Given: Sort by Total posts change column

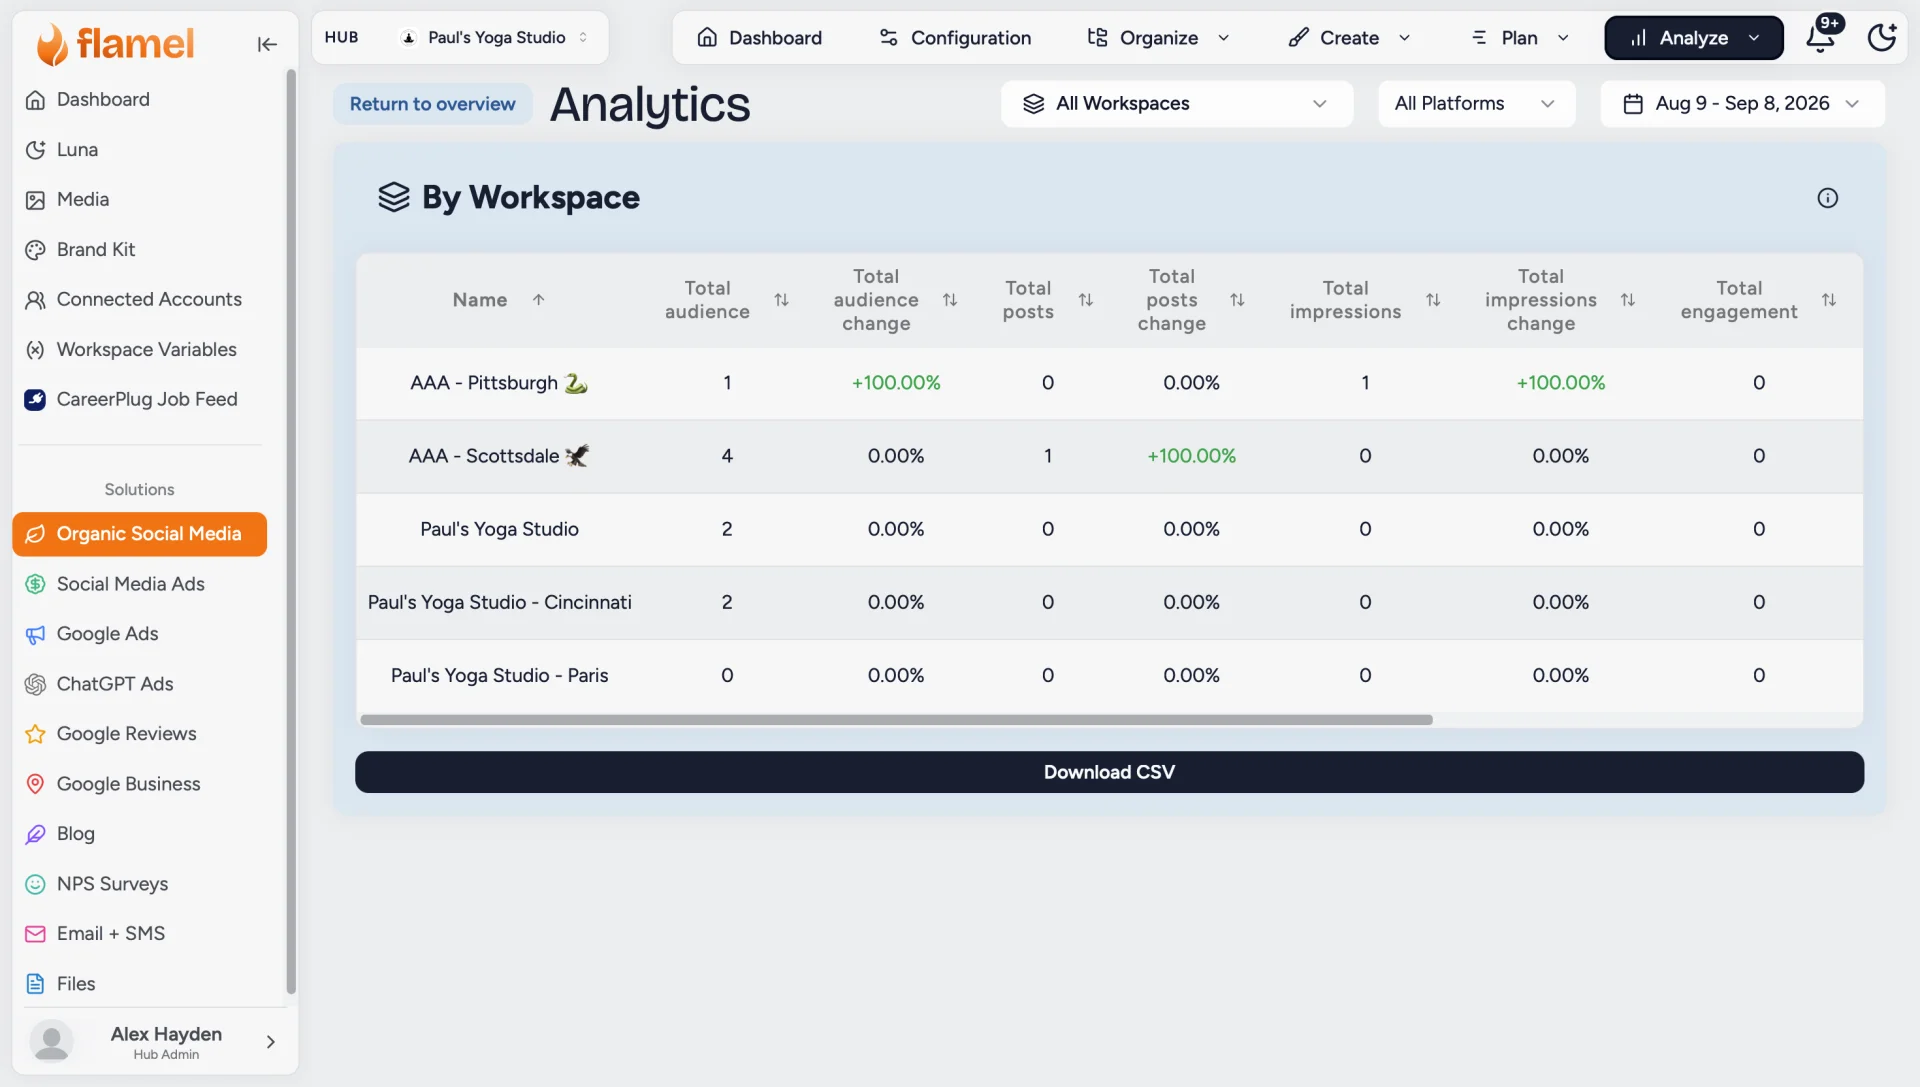Looking at the screenshot, I should 1237,300.
